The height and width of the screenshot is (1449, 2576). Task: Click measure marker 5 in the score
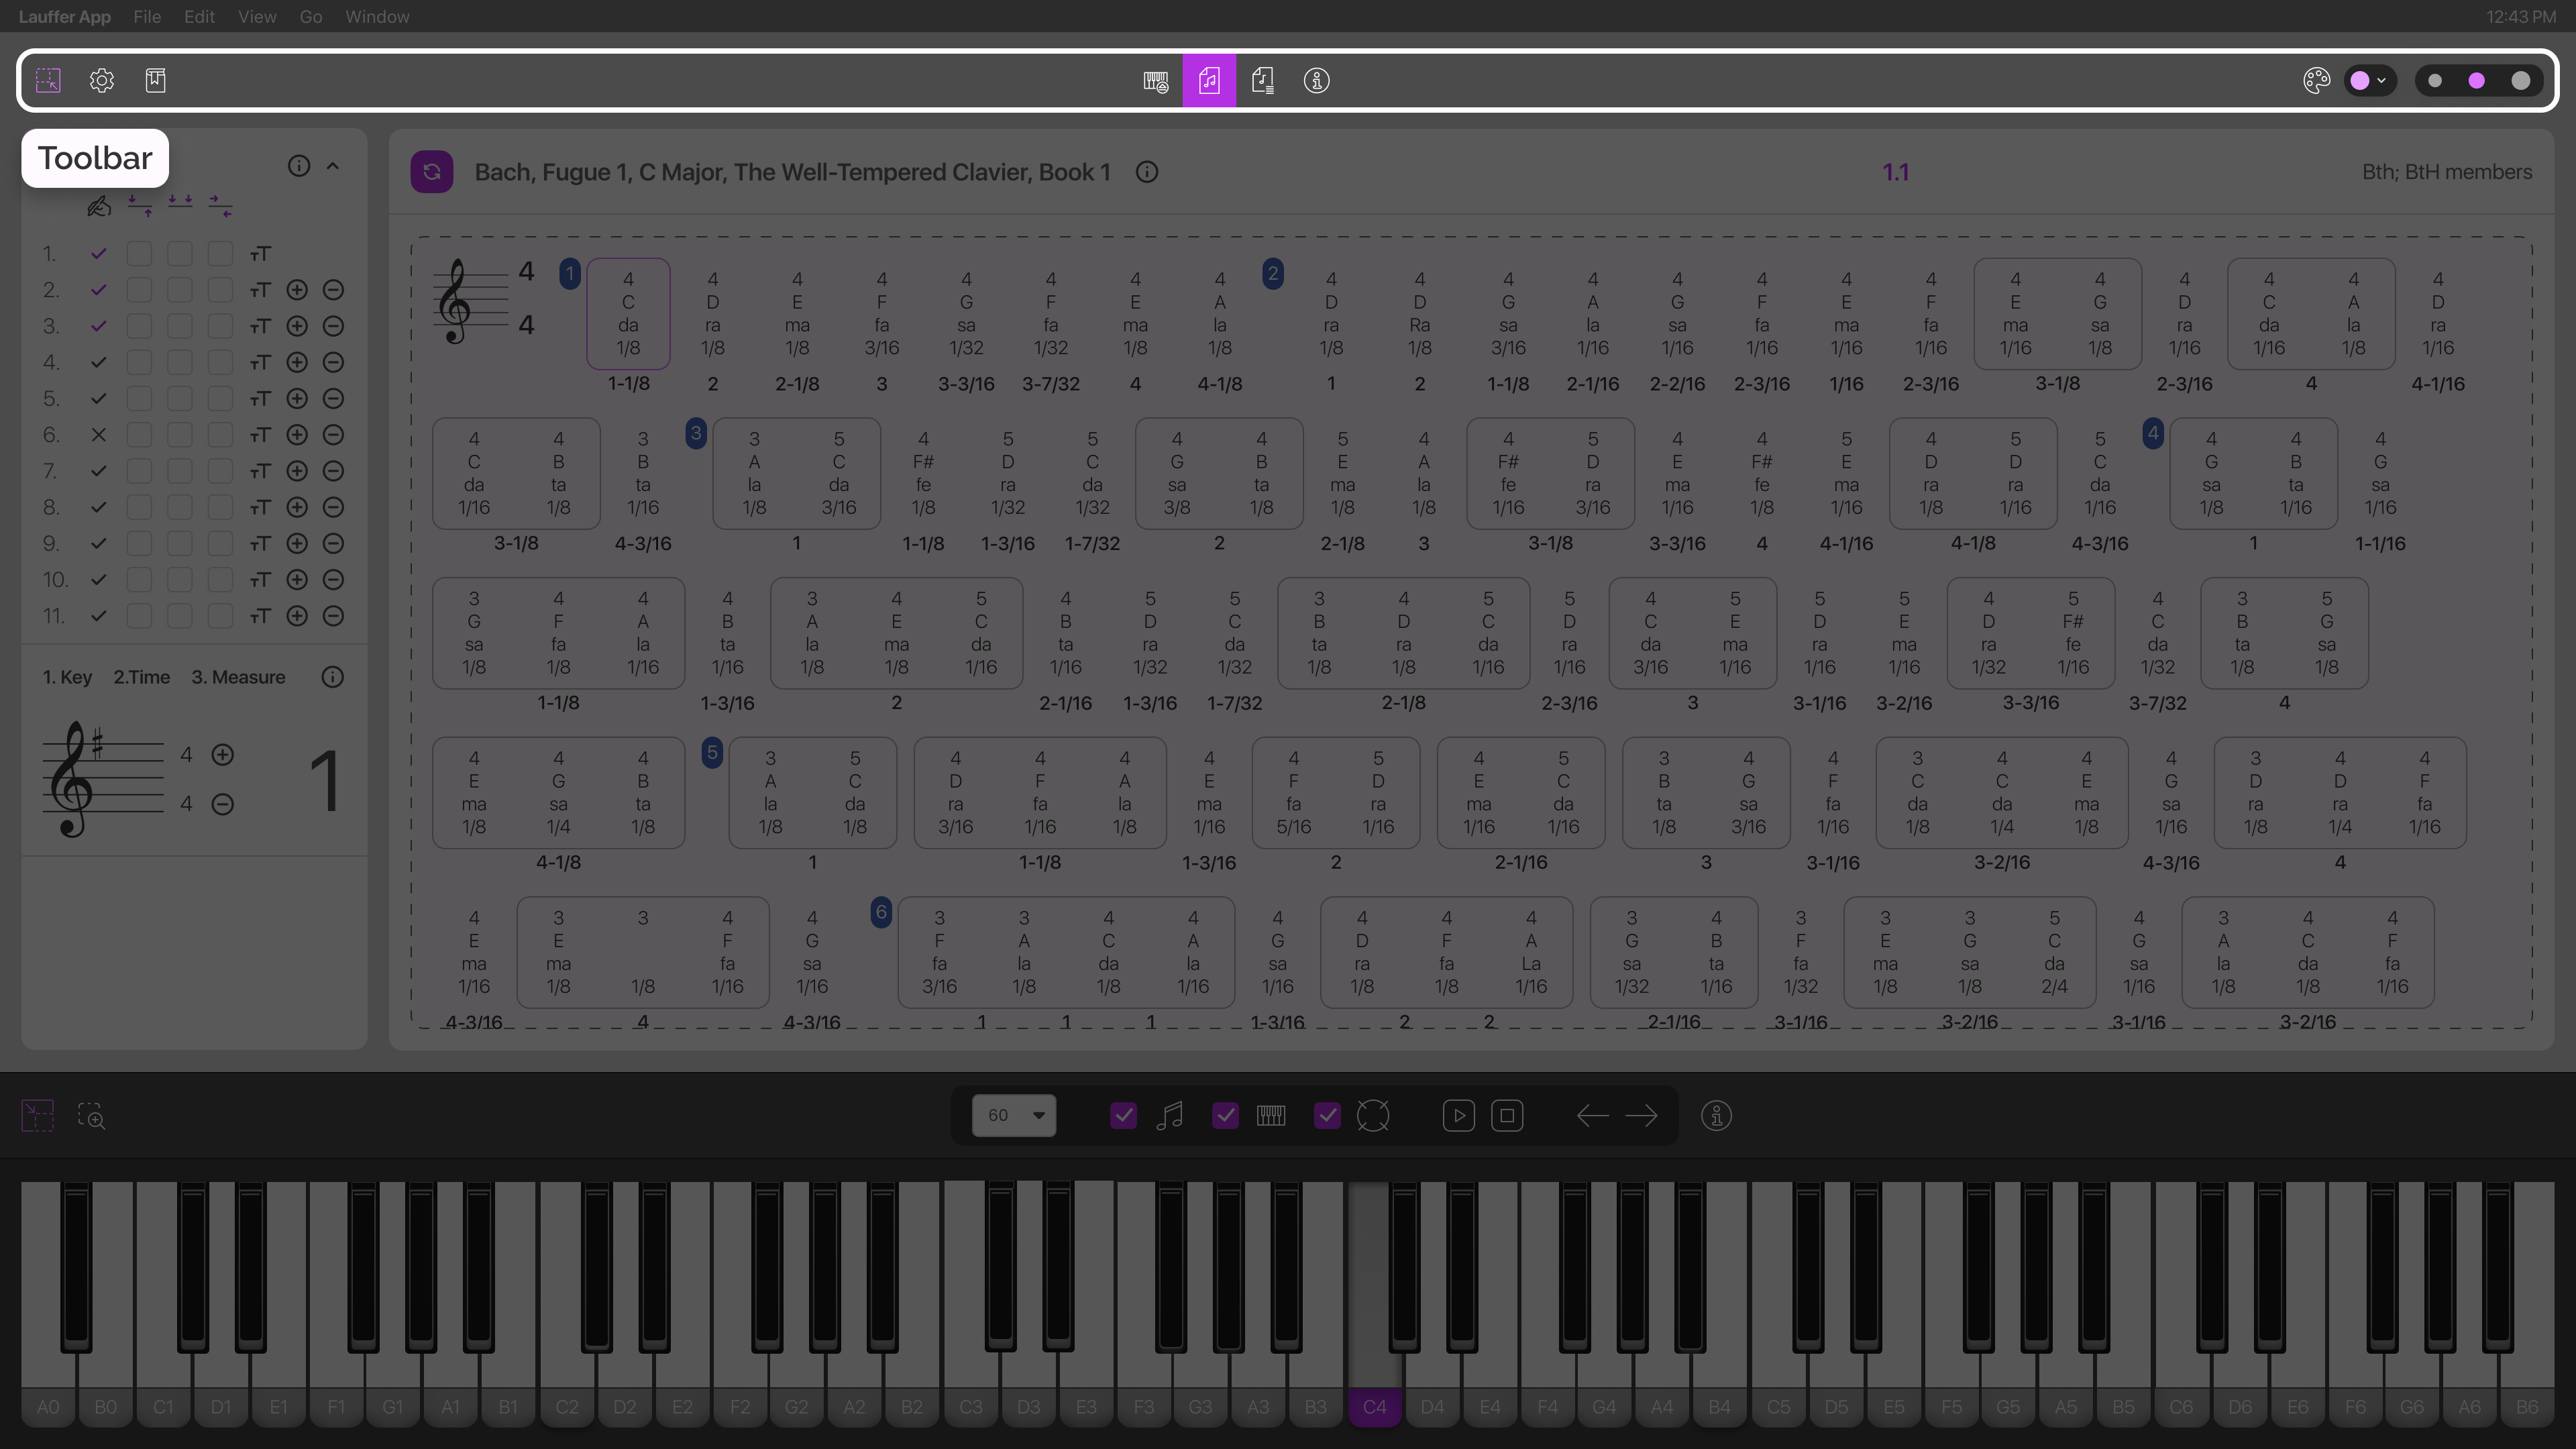coord(712,752)
